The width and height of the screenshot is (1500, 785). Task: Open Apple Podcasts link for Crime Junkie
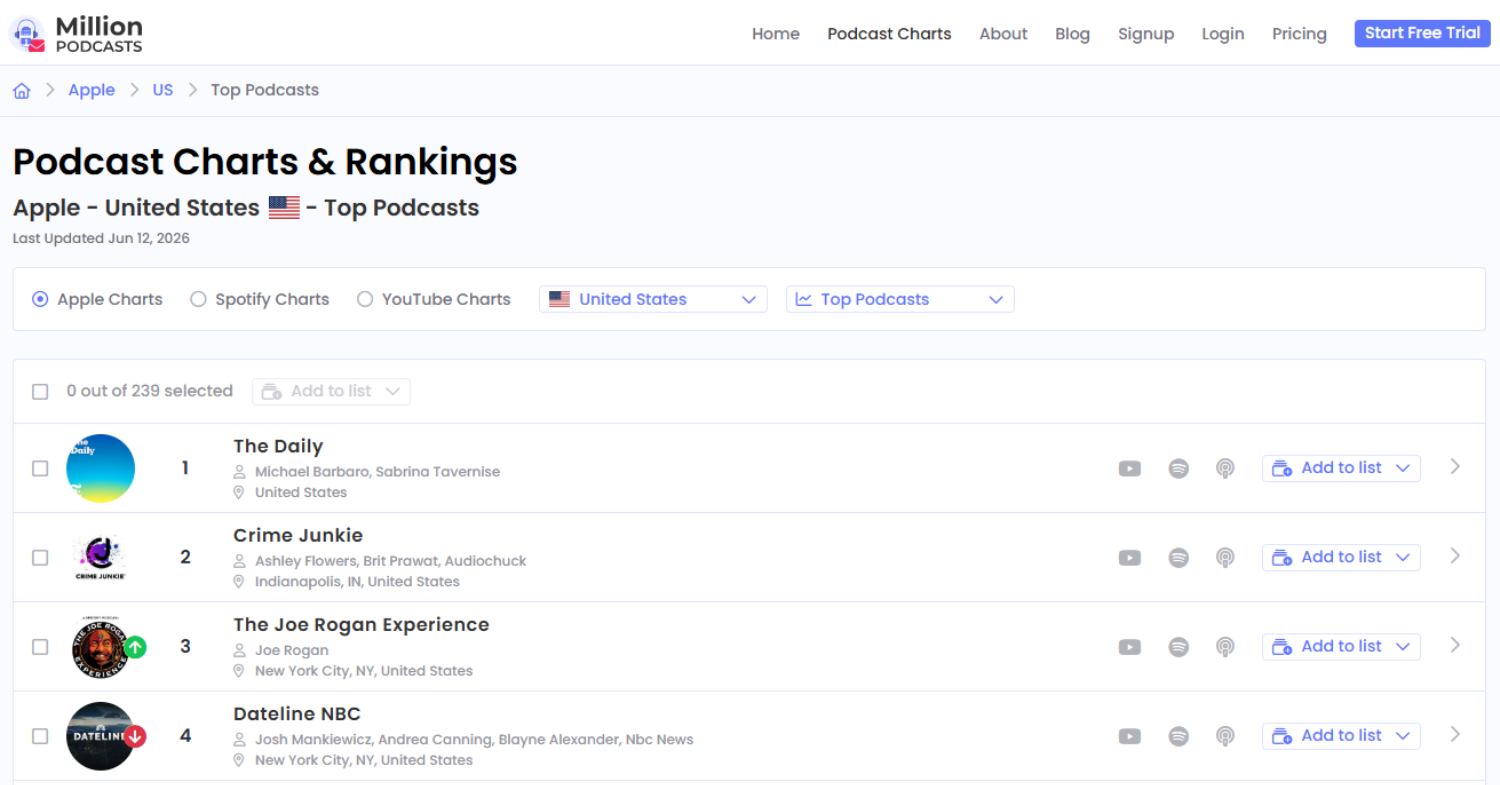[1225, 557]
